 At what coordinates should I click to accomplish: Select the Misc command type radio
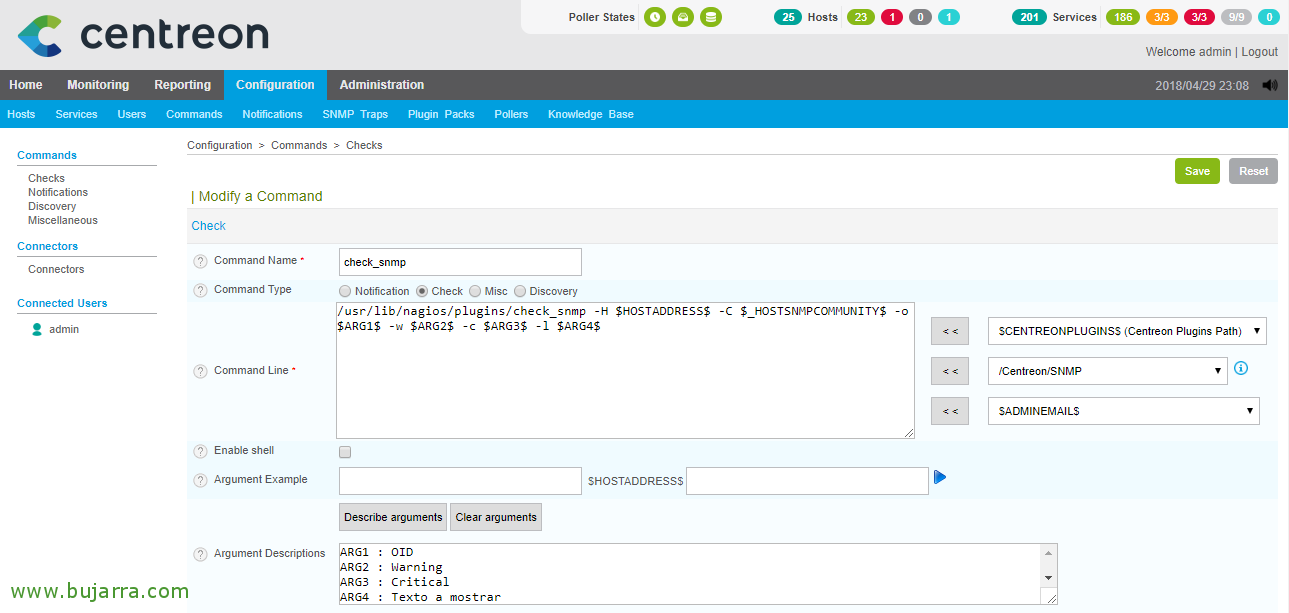click(475, 291)
